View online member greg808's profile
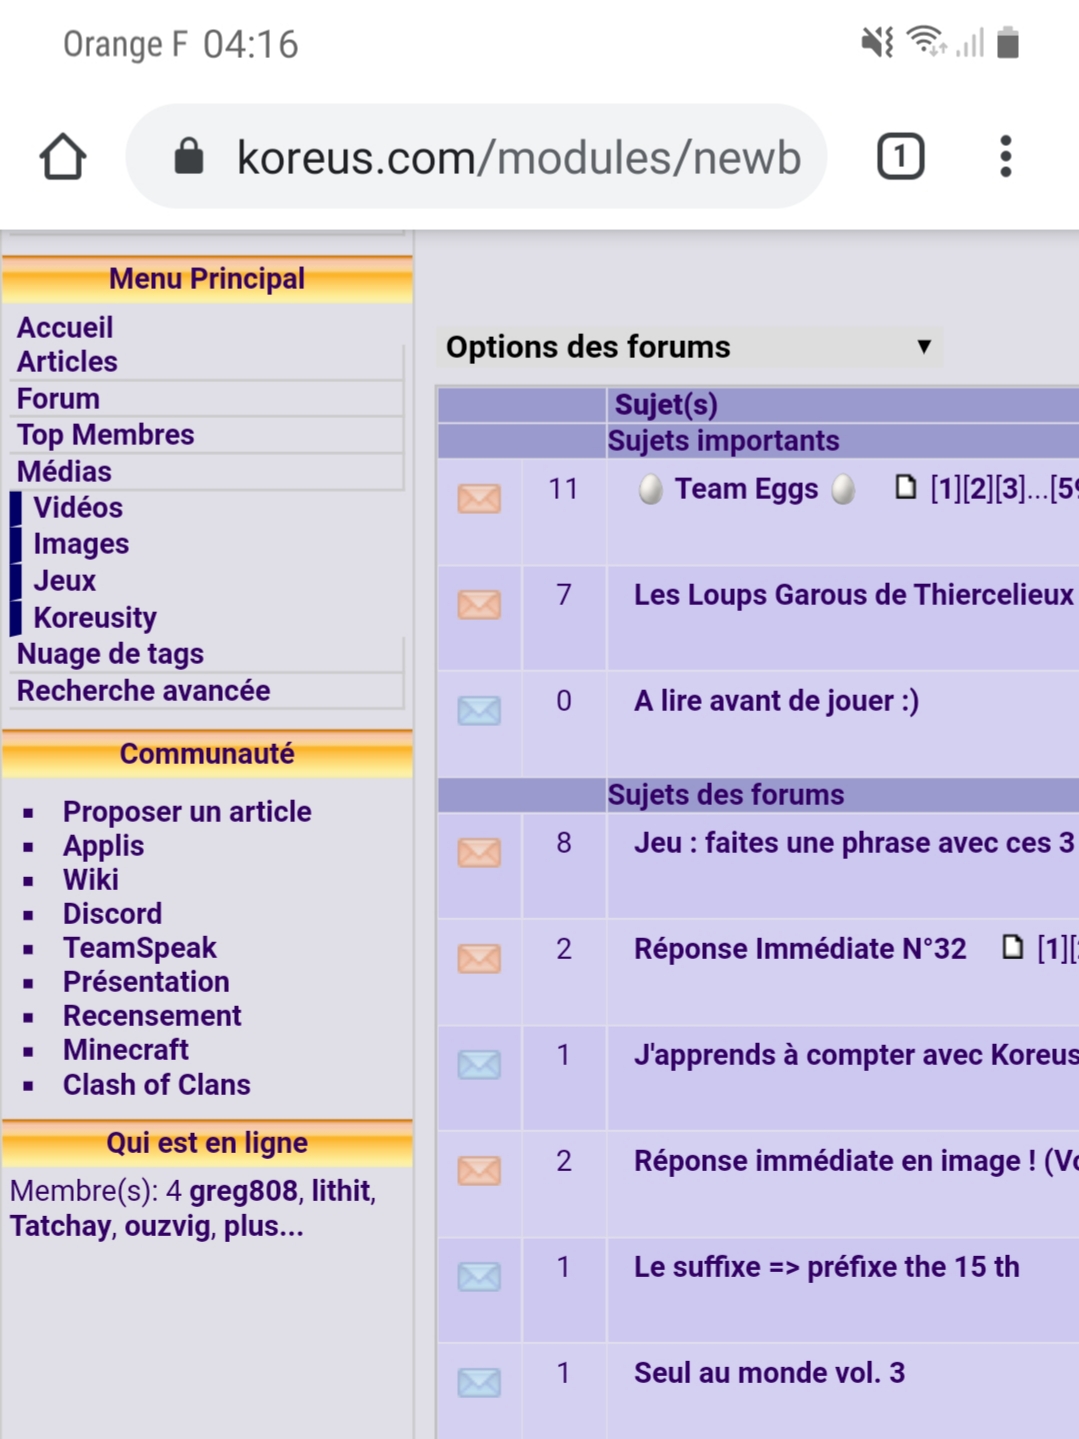This screenshot has width=1079, height=1439. (x=243, y=1191)
